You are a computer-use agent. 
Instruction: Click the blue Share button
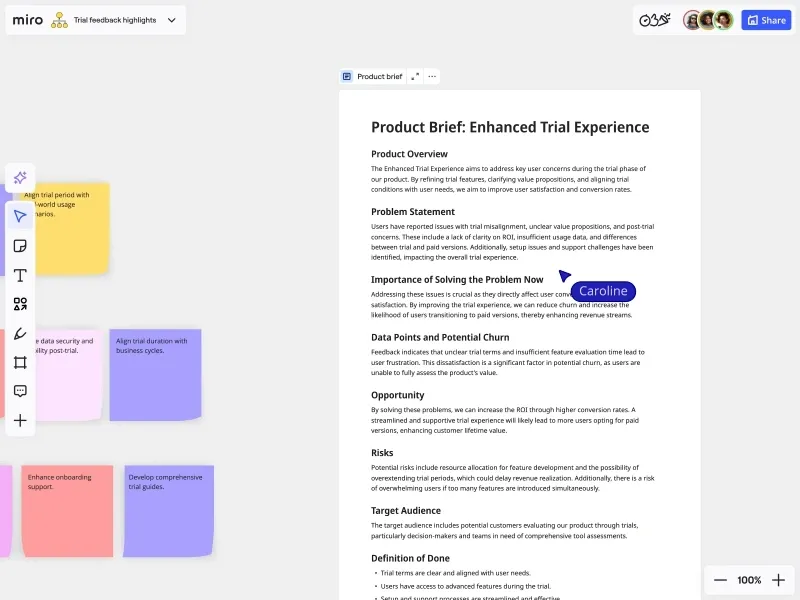point(766,19)
